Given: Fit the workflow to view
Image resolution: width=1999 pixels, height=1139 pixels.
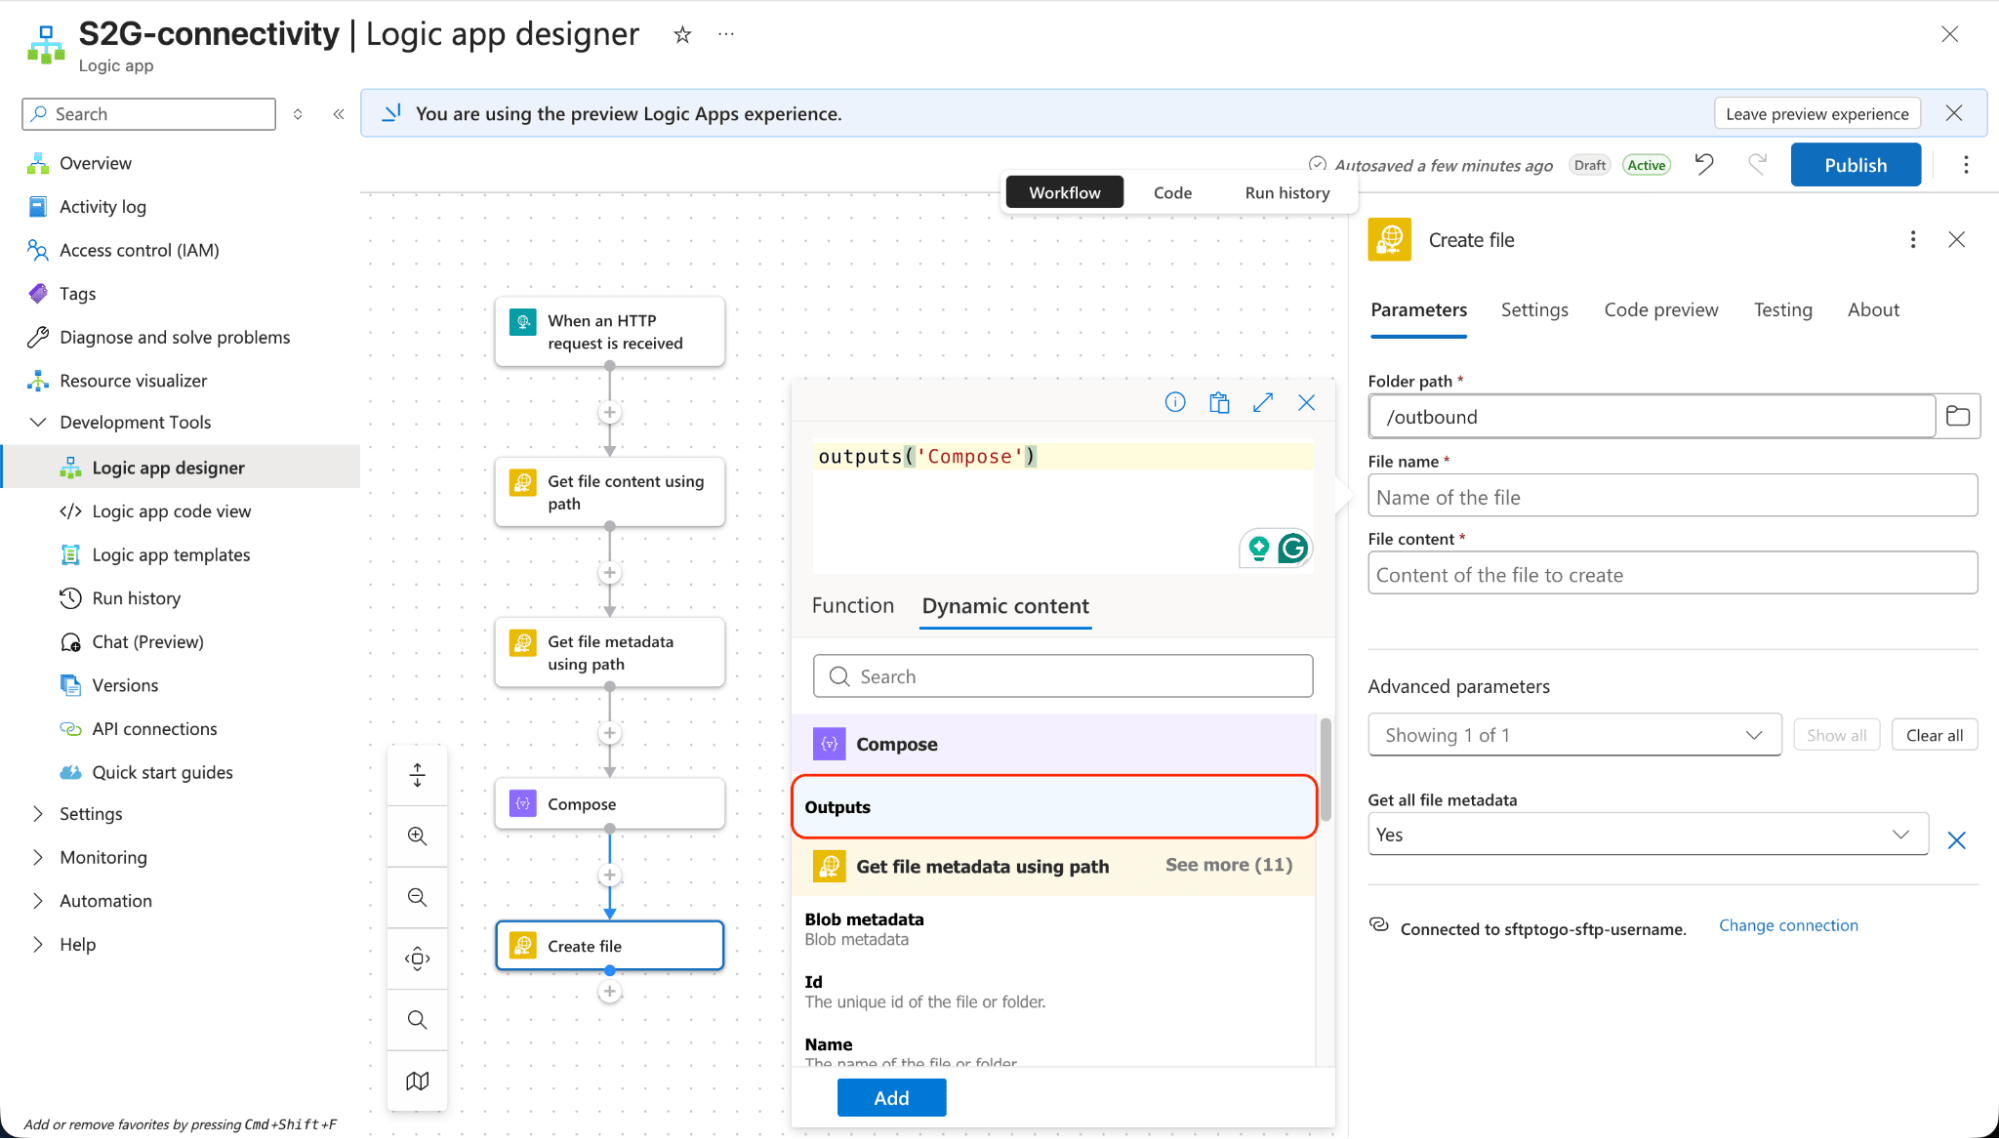Looking at the screenshot, I should point(417,959).
